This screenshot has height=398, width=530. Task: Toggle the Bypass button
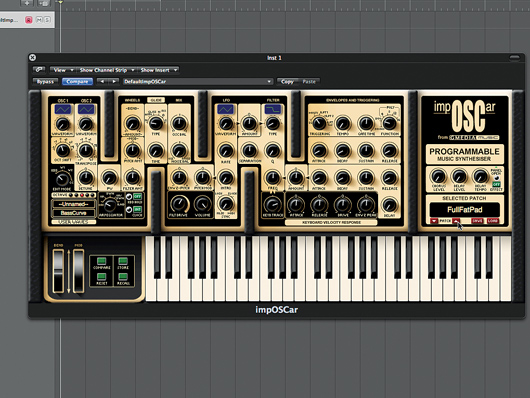point(45,81)
